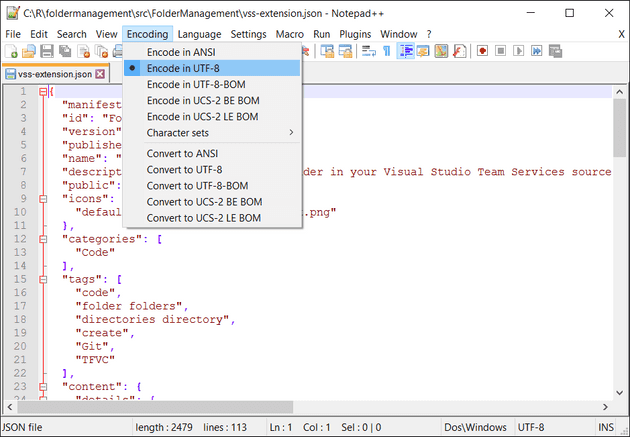The image size is (630, 437).
Task: Click the Sync horizontal scrolling icon
Action: [345, 51]
